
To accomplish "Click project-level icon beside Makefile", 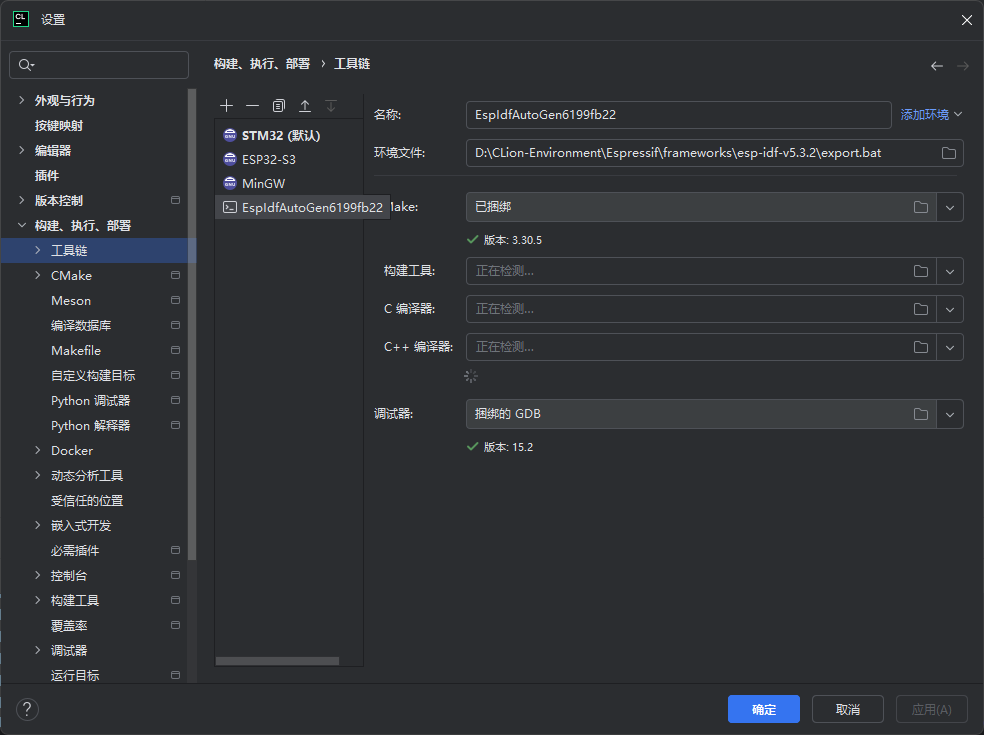I will pos(176,350).
